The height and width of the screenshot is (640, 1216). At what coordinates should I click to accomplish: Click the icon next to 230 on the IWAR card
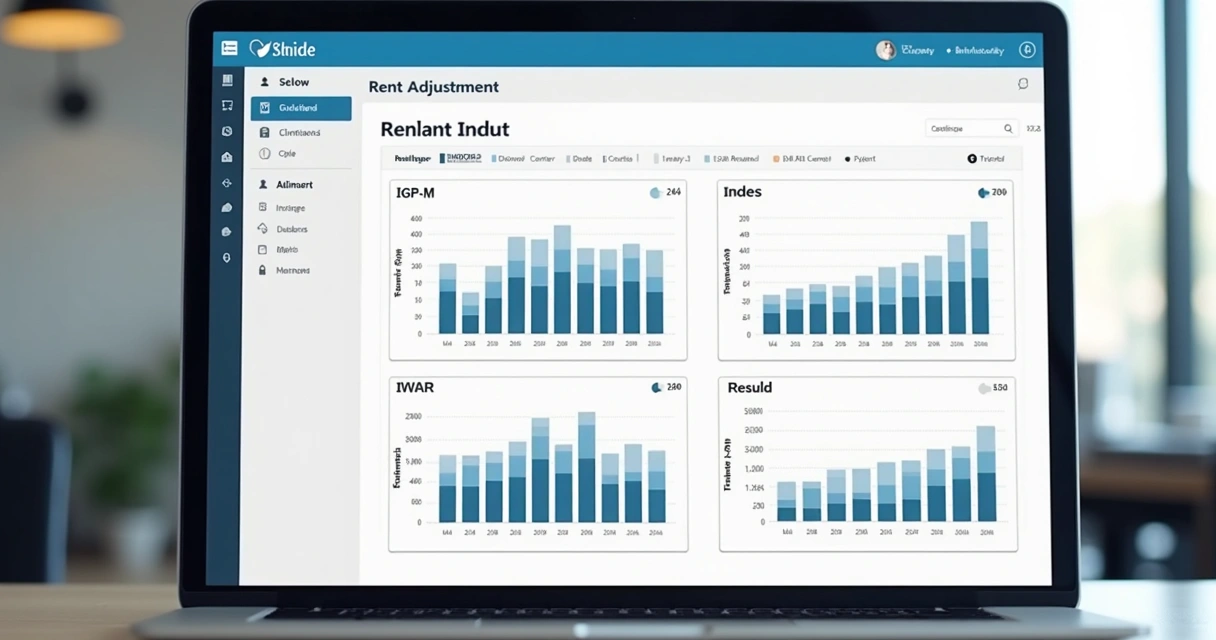pos(656,387)
